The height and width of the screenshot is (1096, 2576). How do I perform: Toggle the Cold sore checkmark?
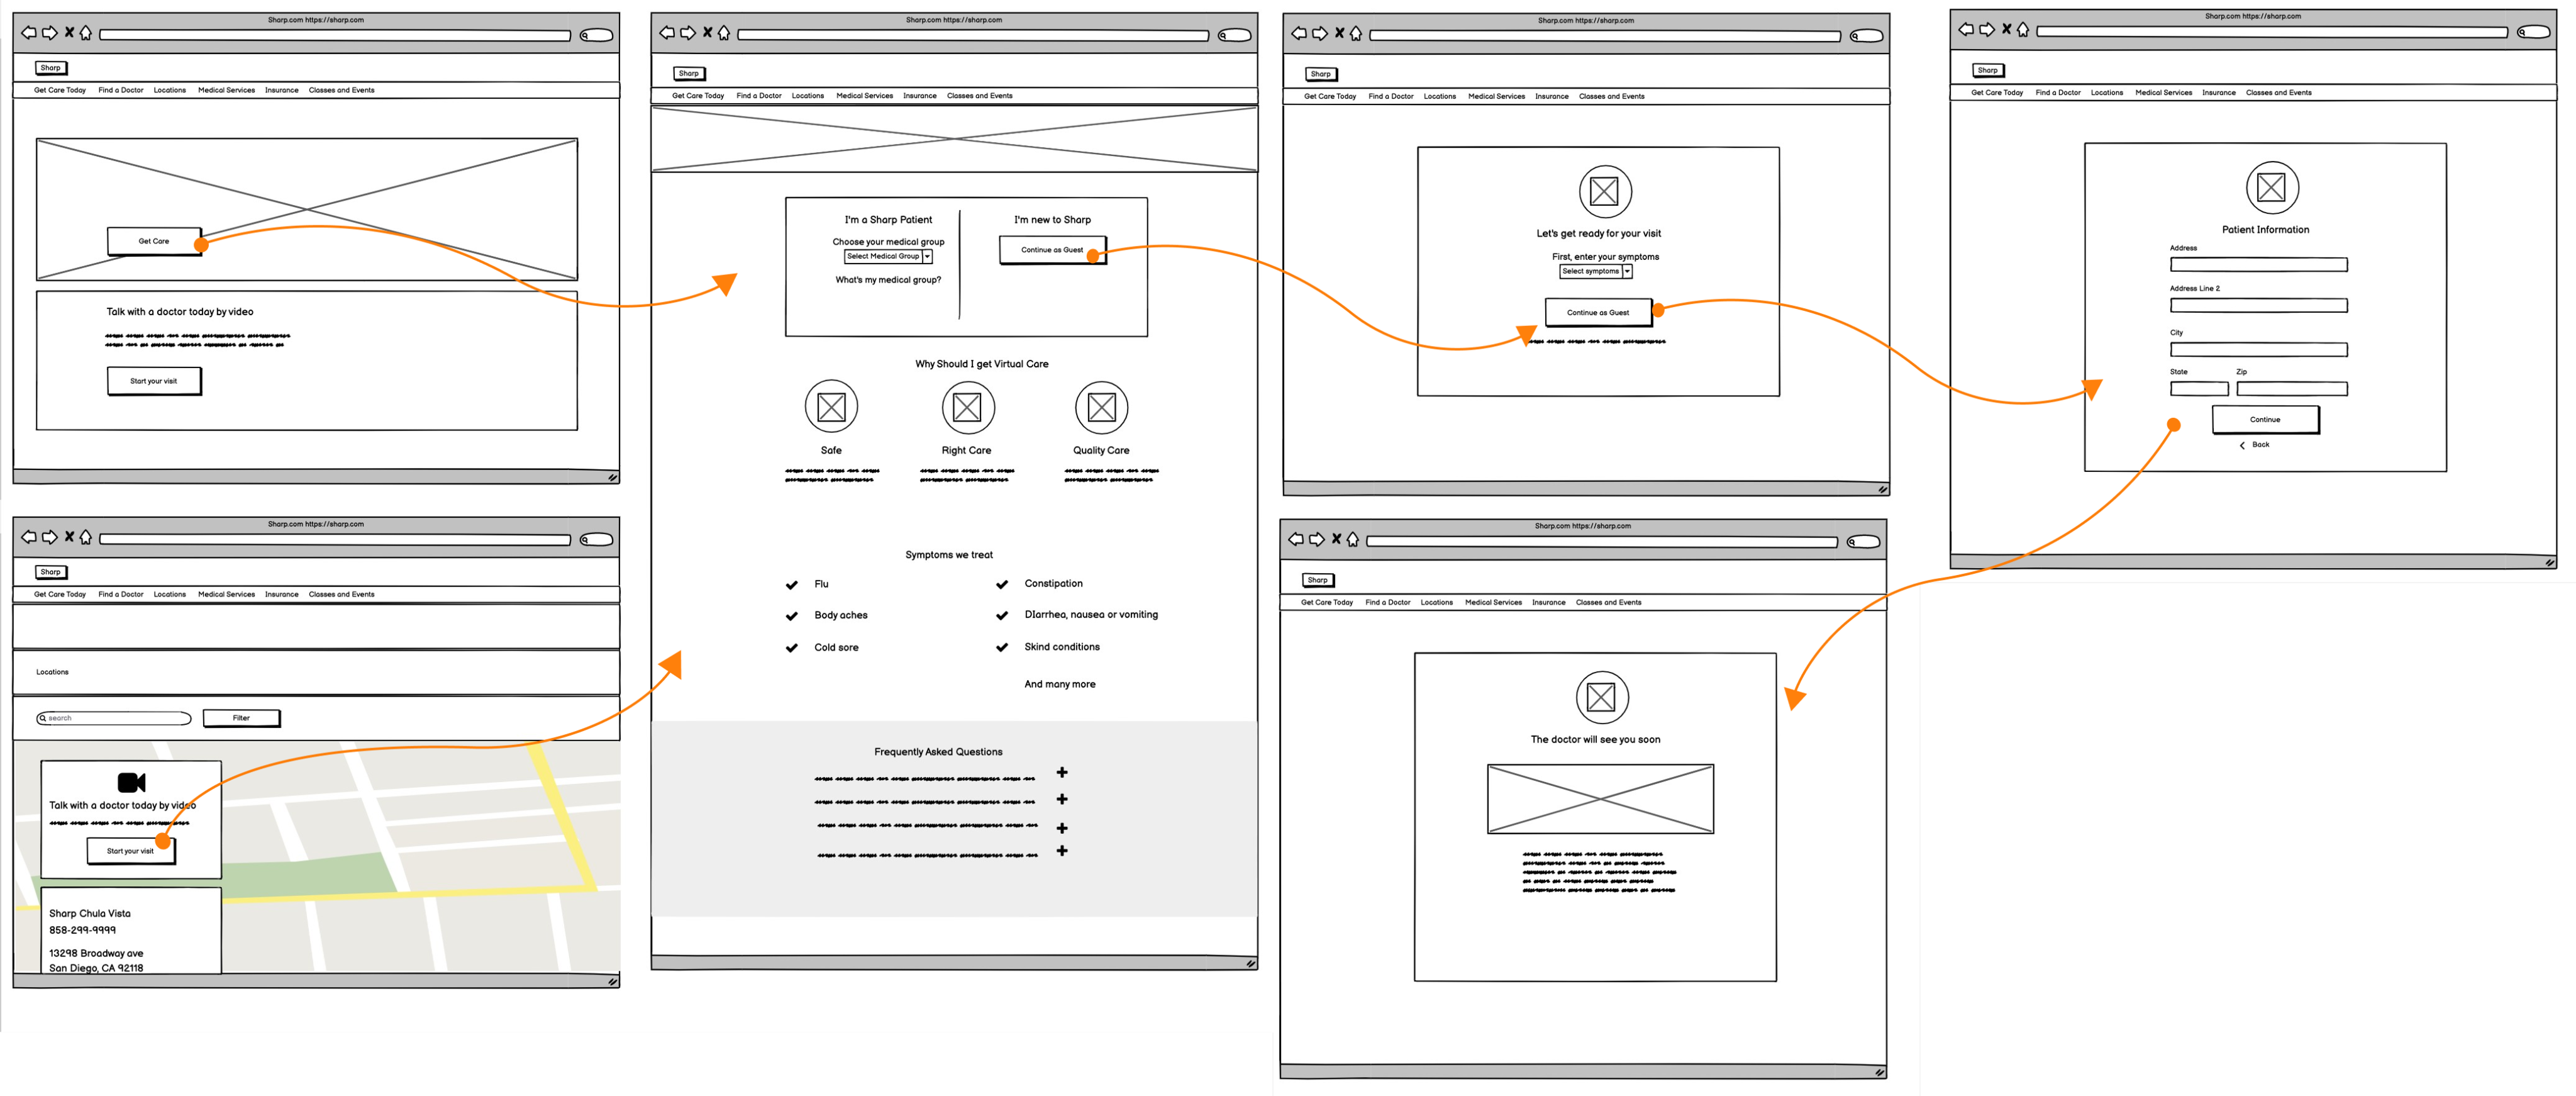[x=792, y=648]
